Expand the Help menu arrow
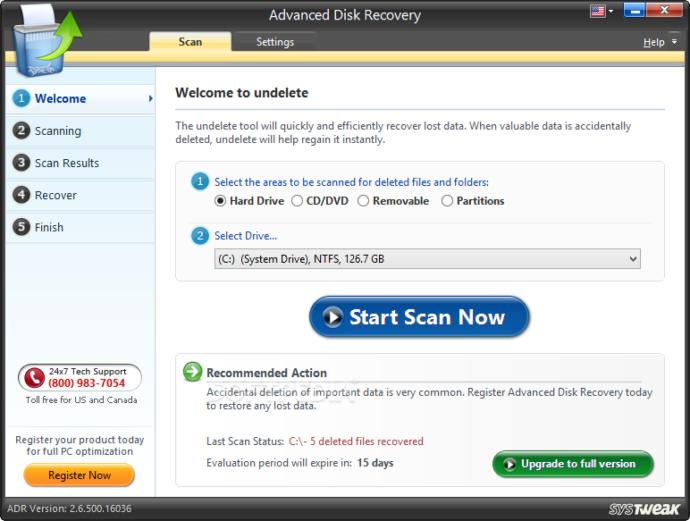The width and height of the screenshot is (690, 521). click(674, 42)
